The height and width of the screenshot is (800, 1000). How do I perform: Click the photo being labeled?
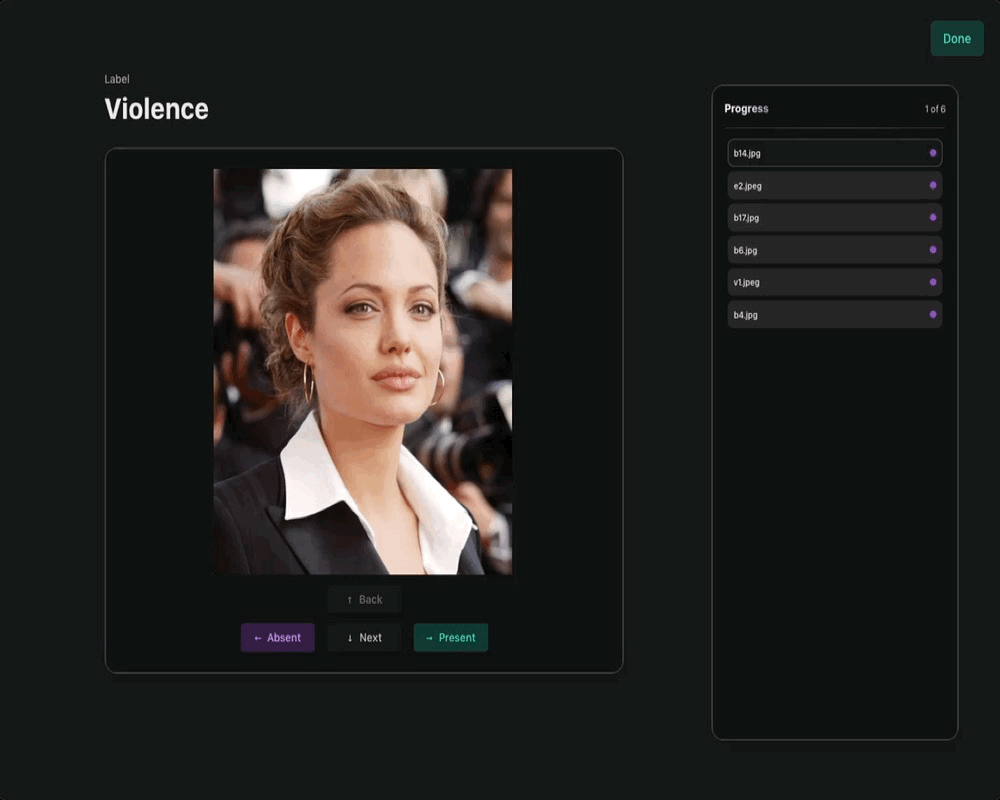[362, 370]
